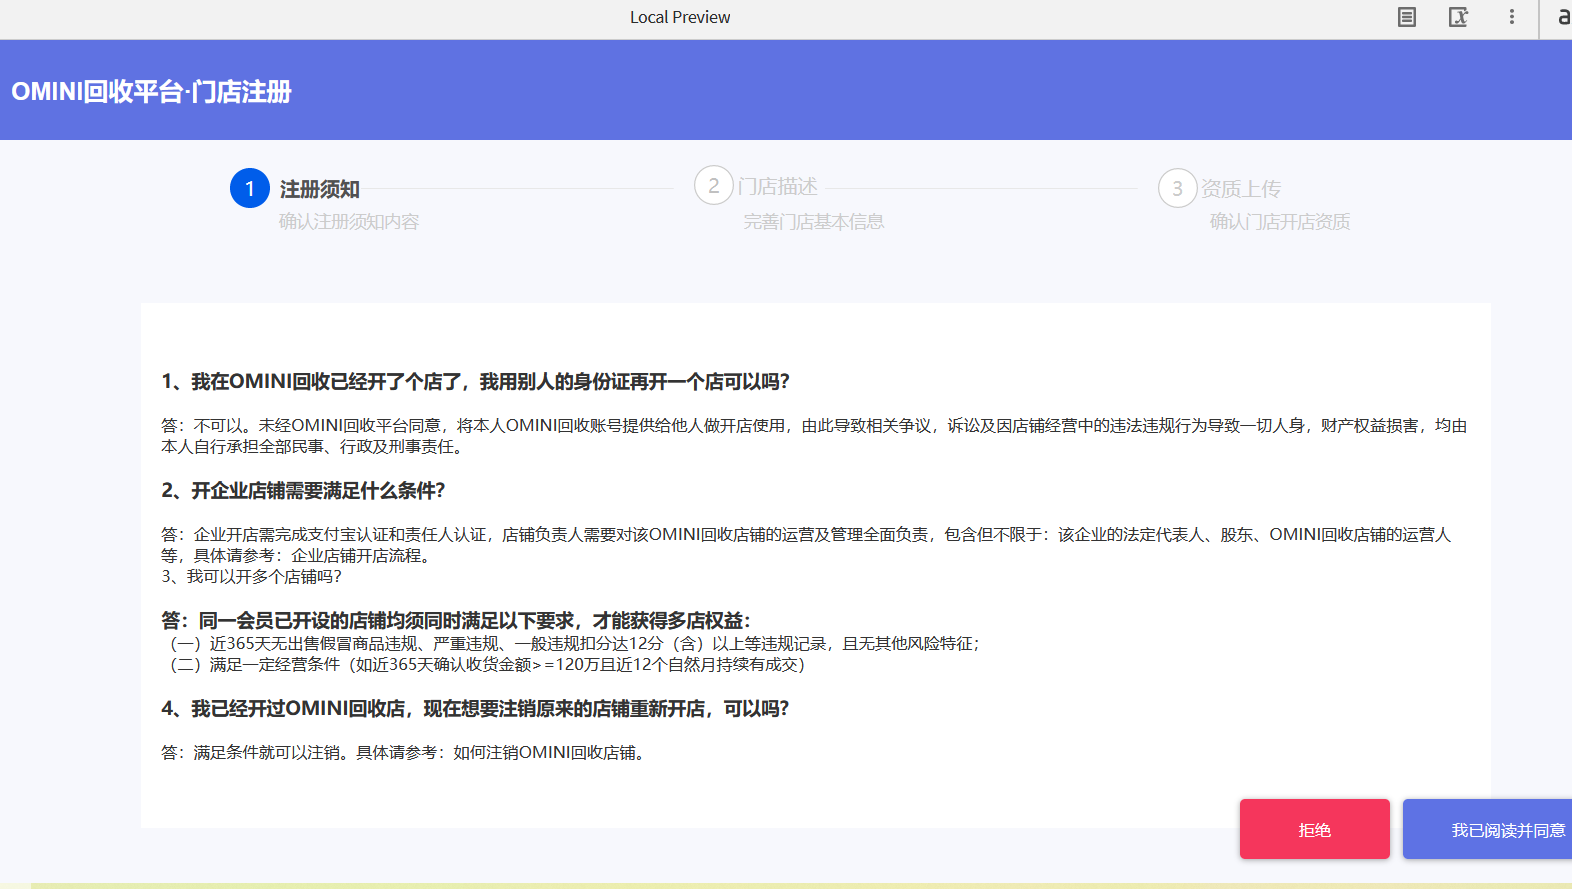Click the 确认注册须知内容 subtitle
The image size is (1572, 889).
tap(349, 222)
